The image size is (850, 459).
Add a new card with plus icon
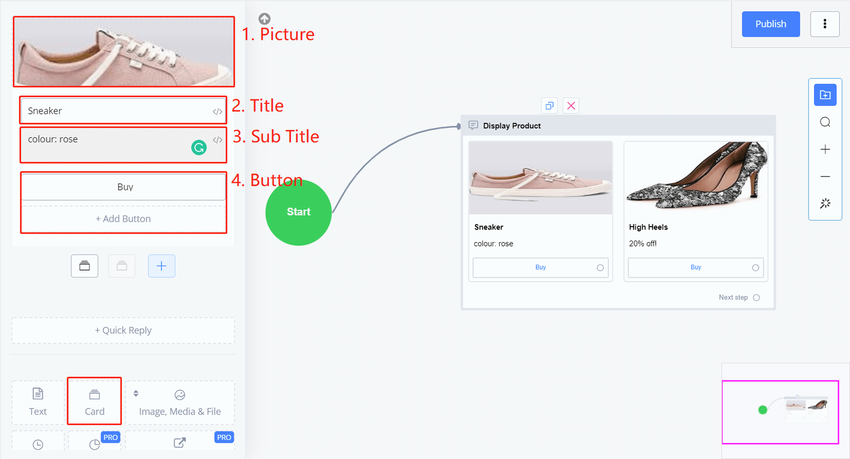pos(162,266)
